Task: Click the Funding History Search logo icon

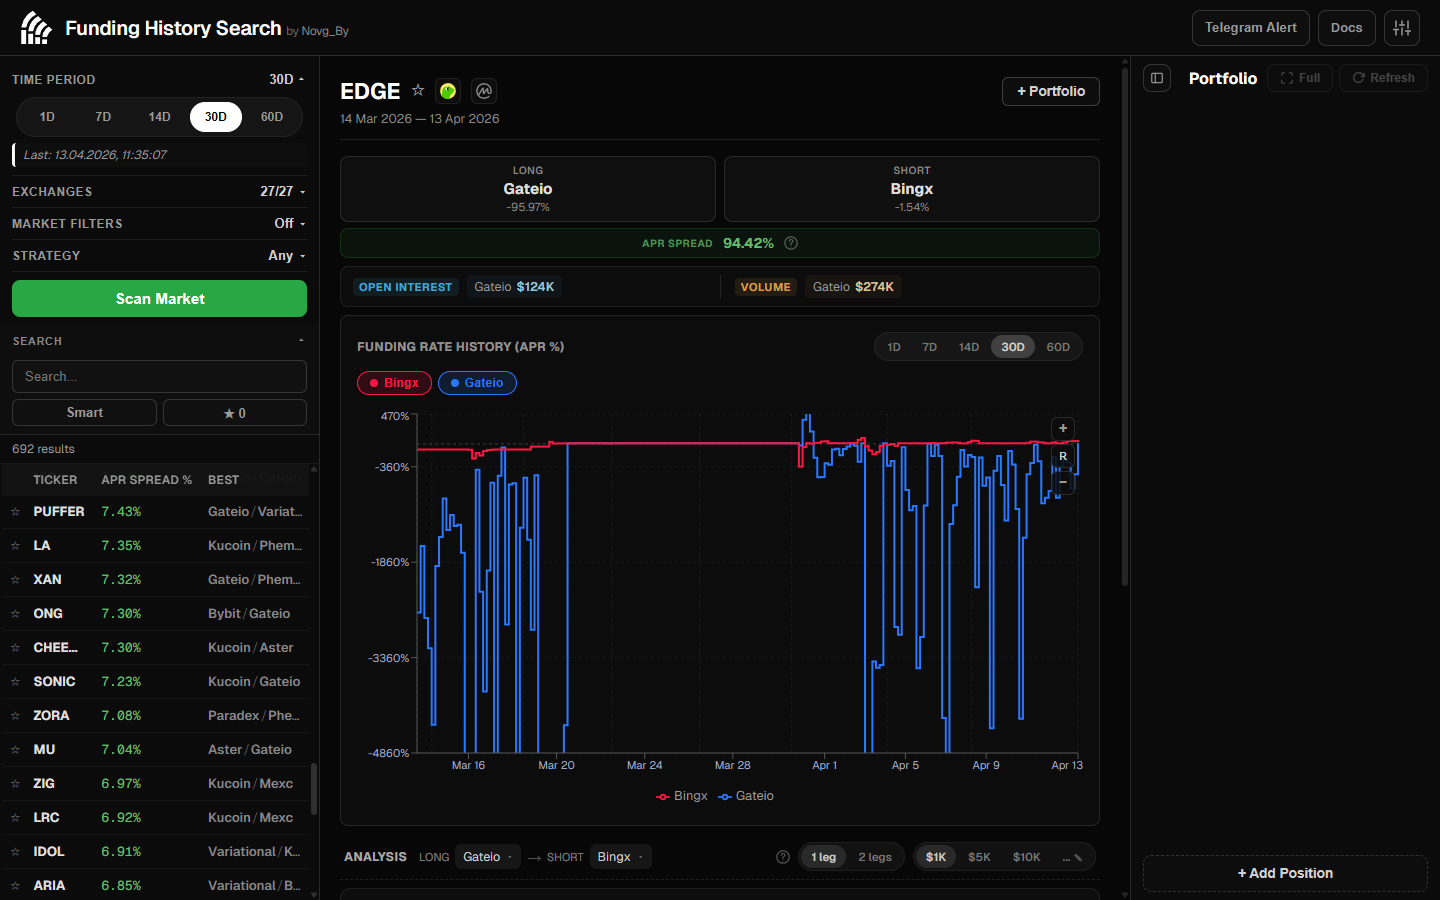Action: [36, 28]
